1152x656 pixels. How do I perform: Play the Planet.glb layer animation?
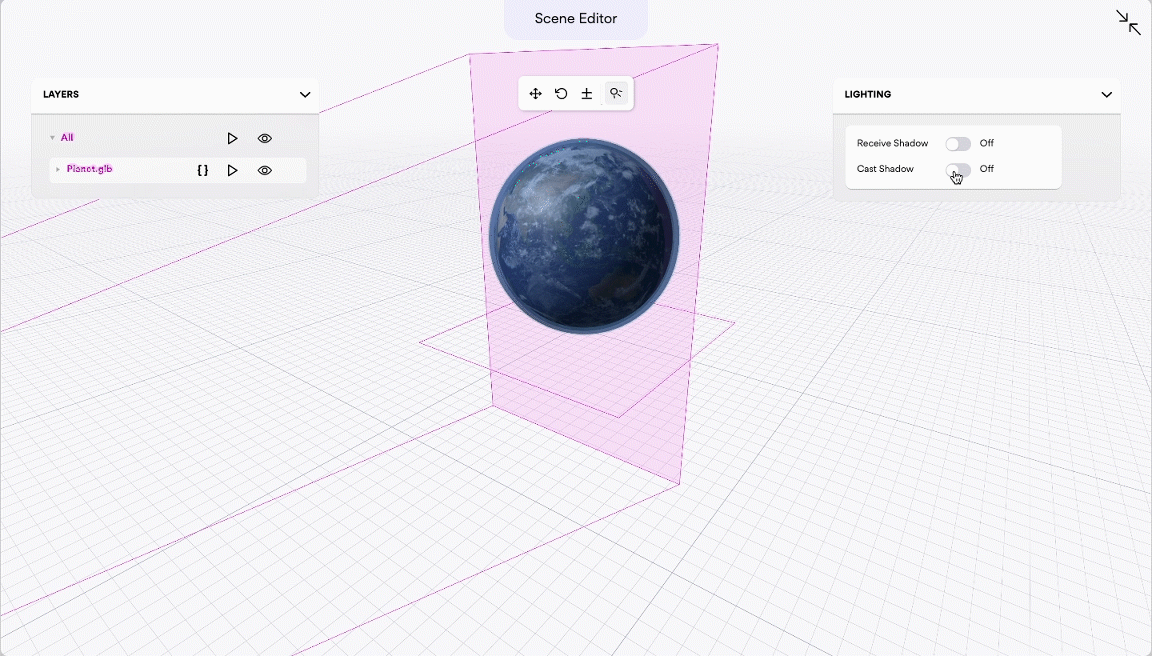click(232, 171)
